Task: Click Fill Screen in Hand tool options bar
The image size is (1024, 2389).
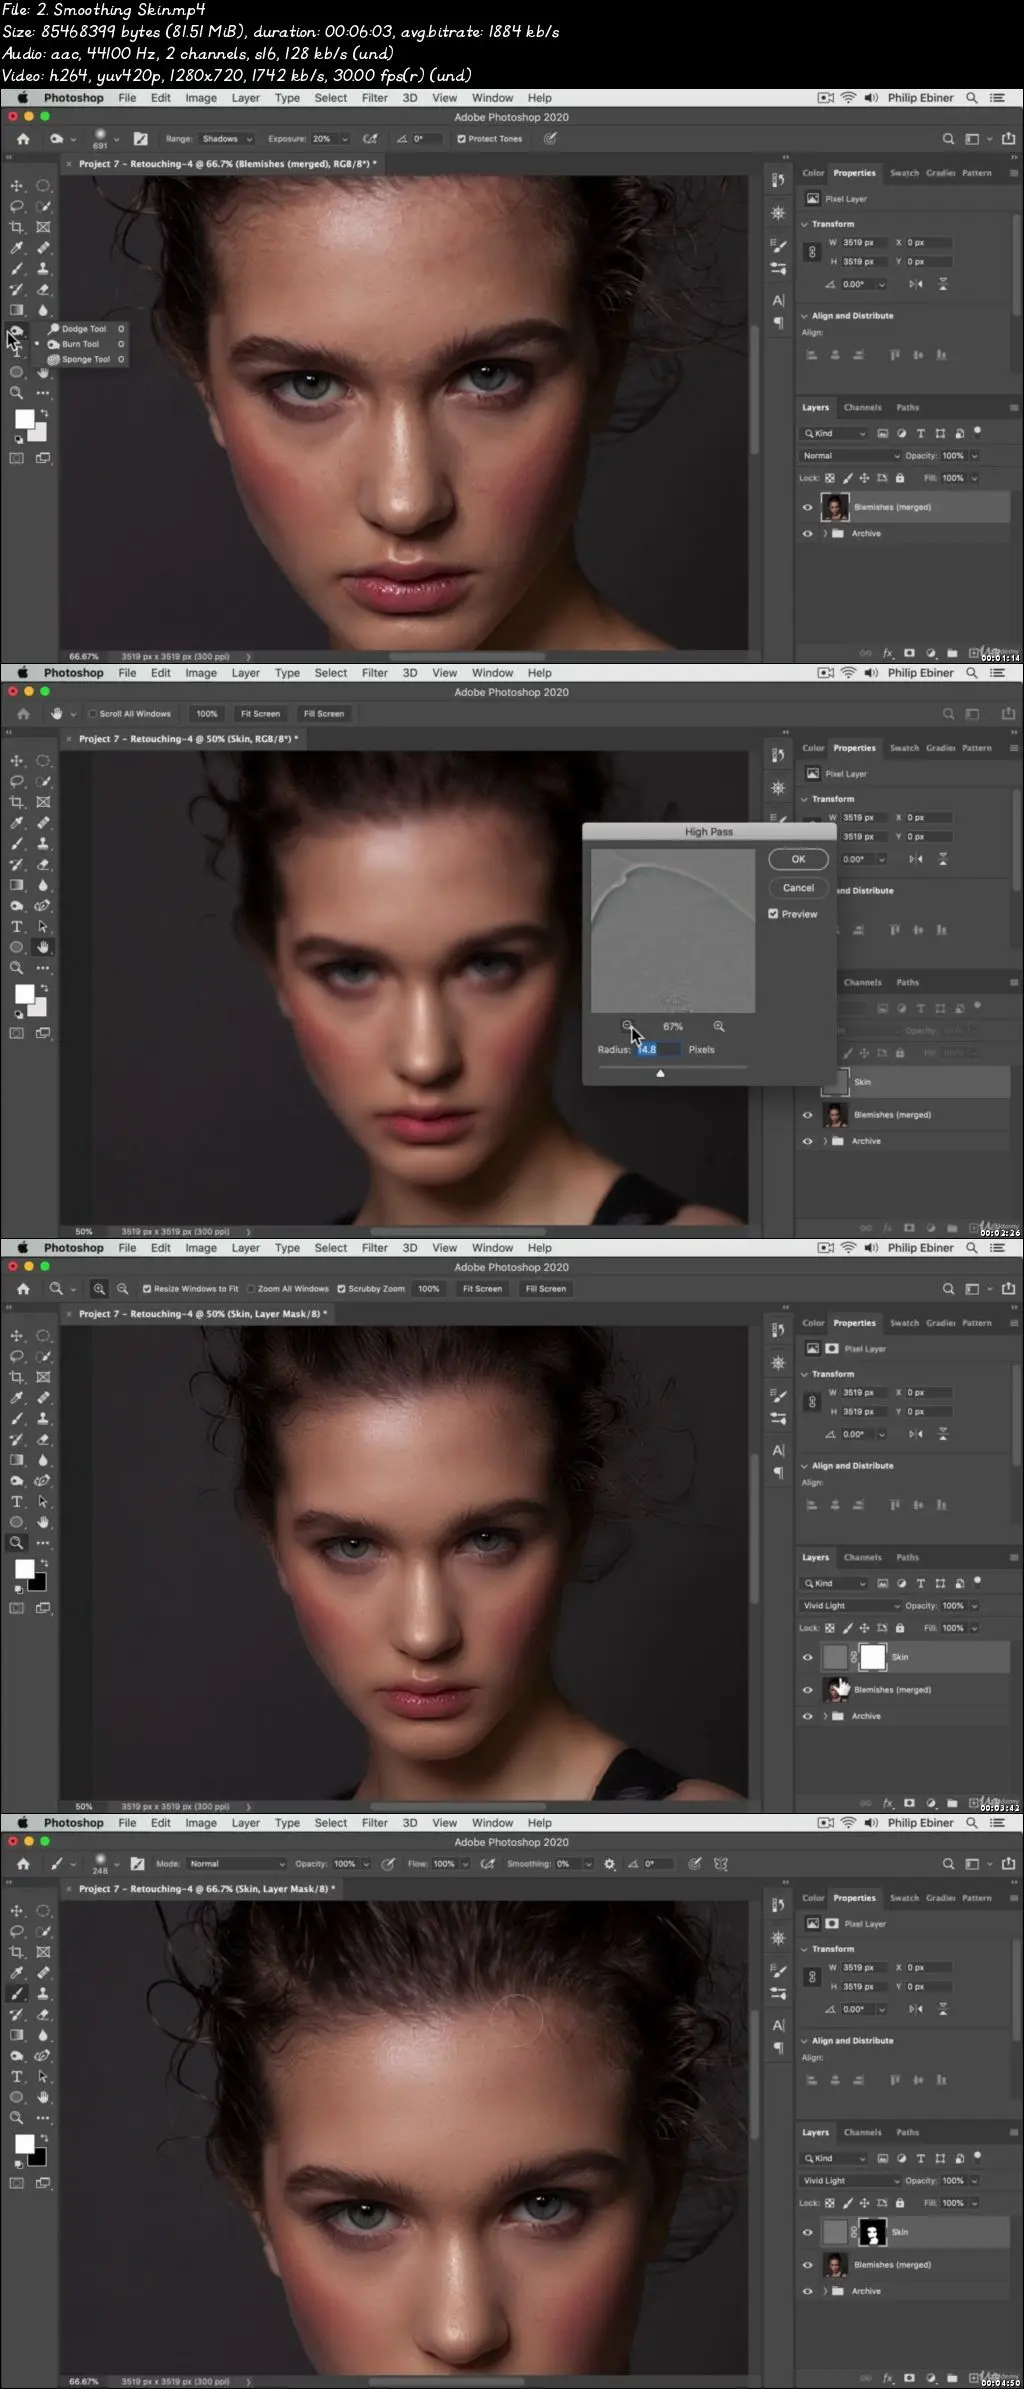Action: tap(324, 714)
